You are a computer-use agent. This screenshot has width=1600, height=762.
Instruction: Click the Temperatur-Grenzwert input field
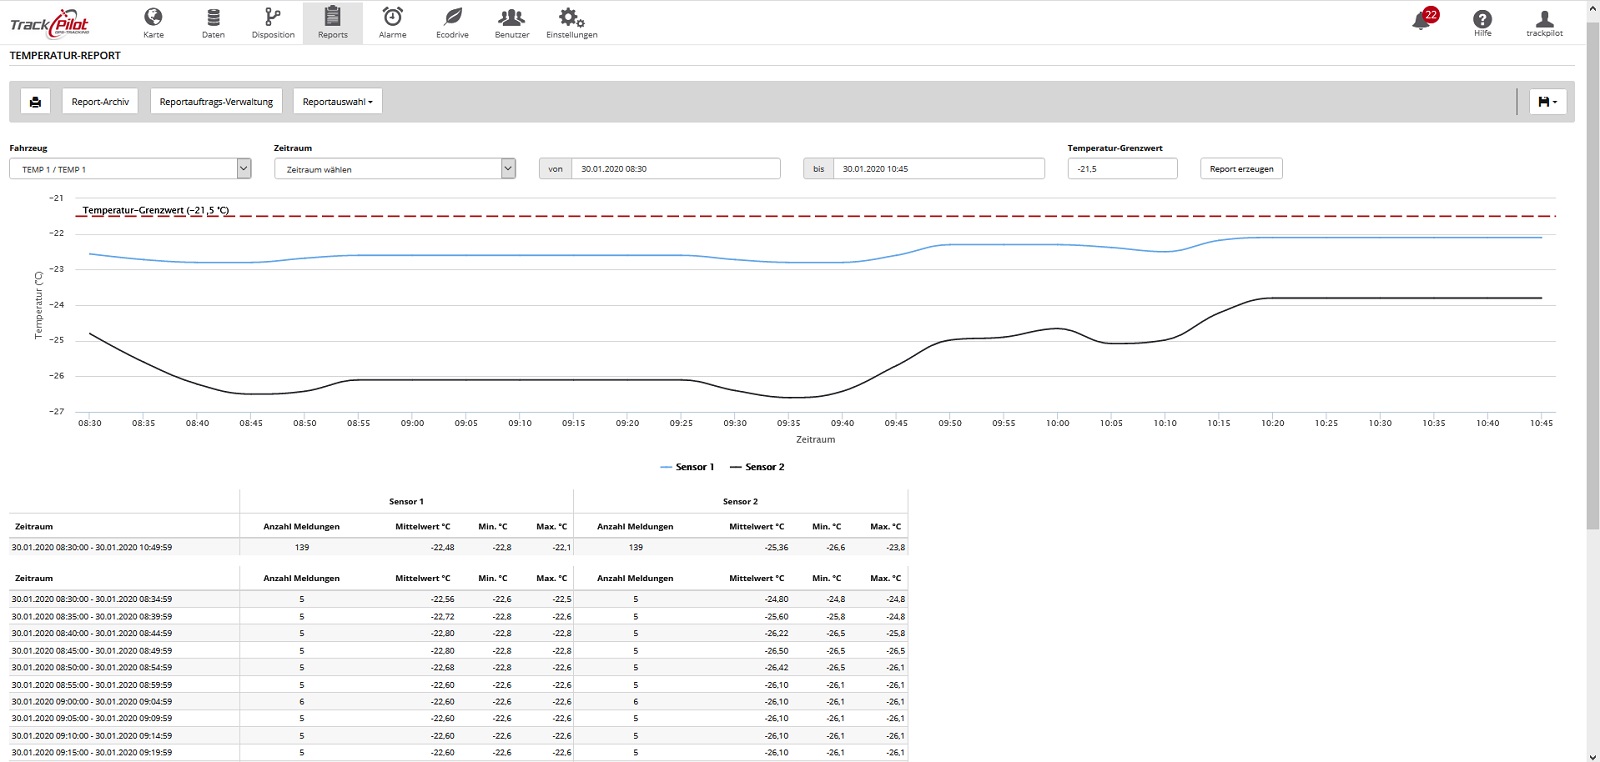[x=1122, y=169]
